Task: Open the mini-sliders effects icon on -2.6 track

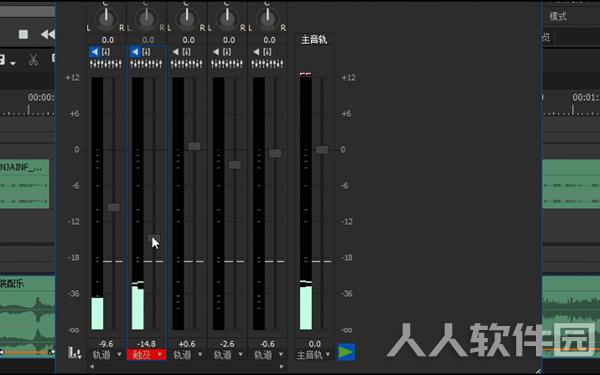Action: click(x=227, y=64)
